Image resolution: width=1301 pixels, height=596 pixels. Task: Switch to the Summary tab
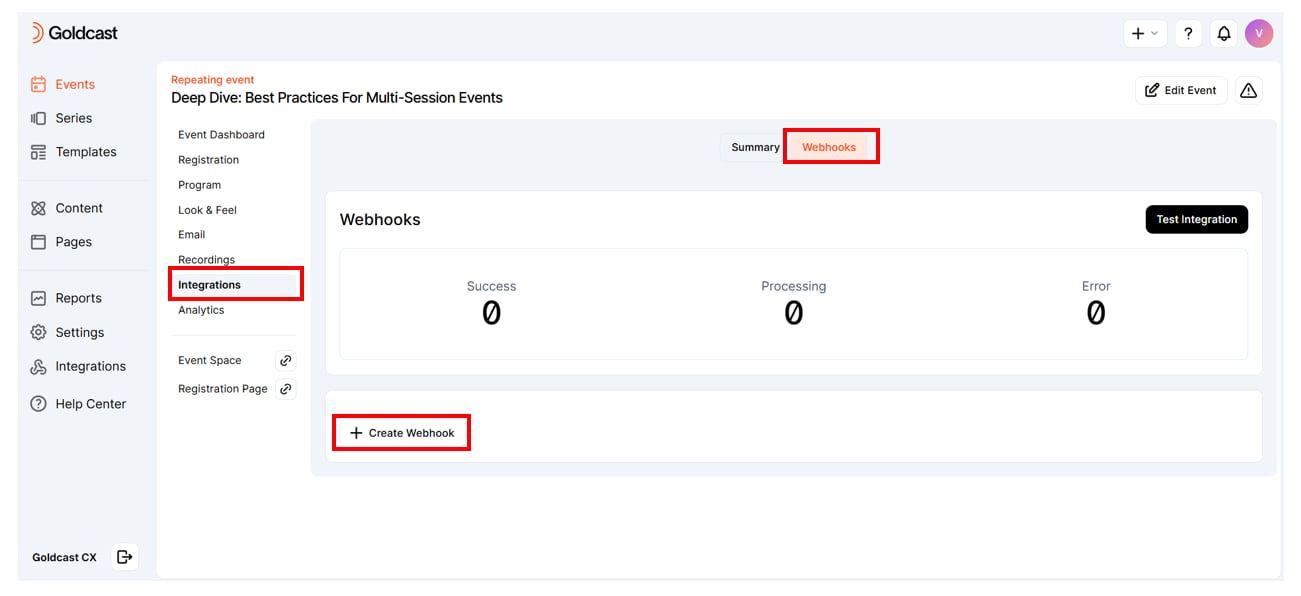tap(755, 147)
